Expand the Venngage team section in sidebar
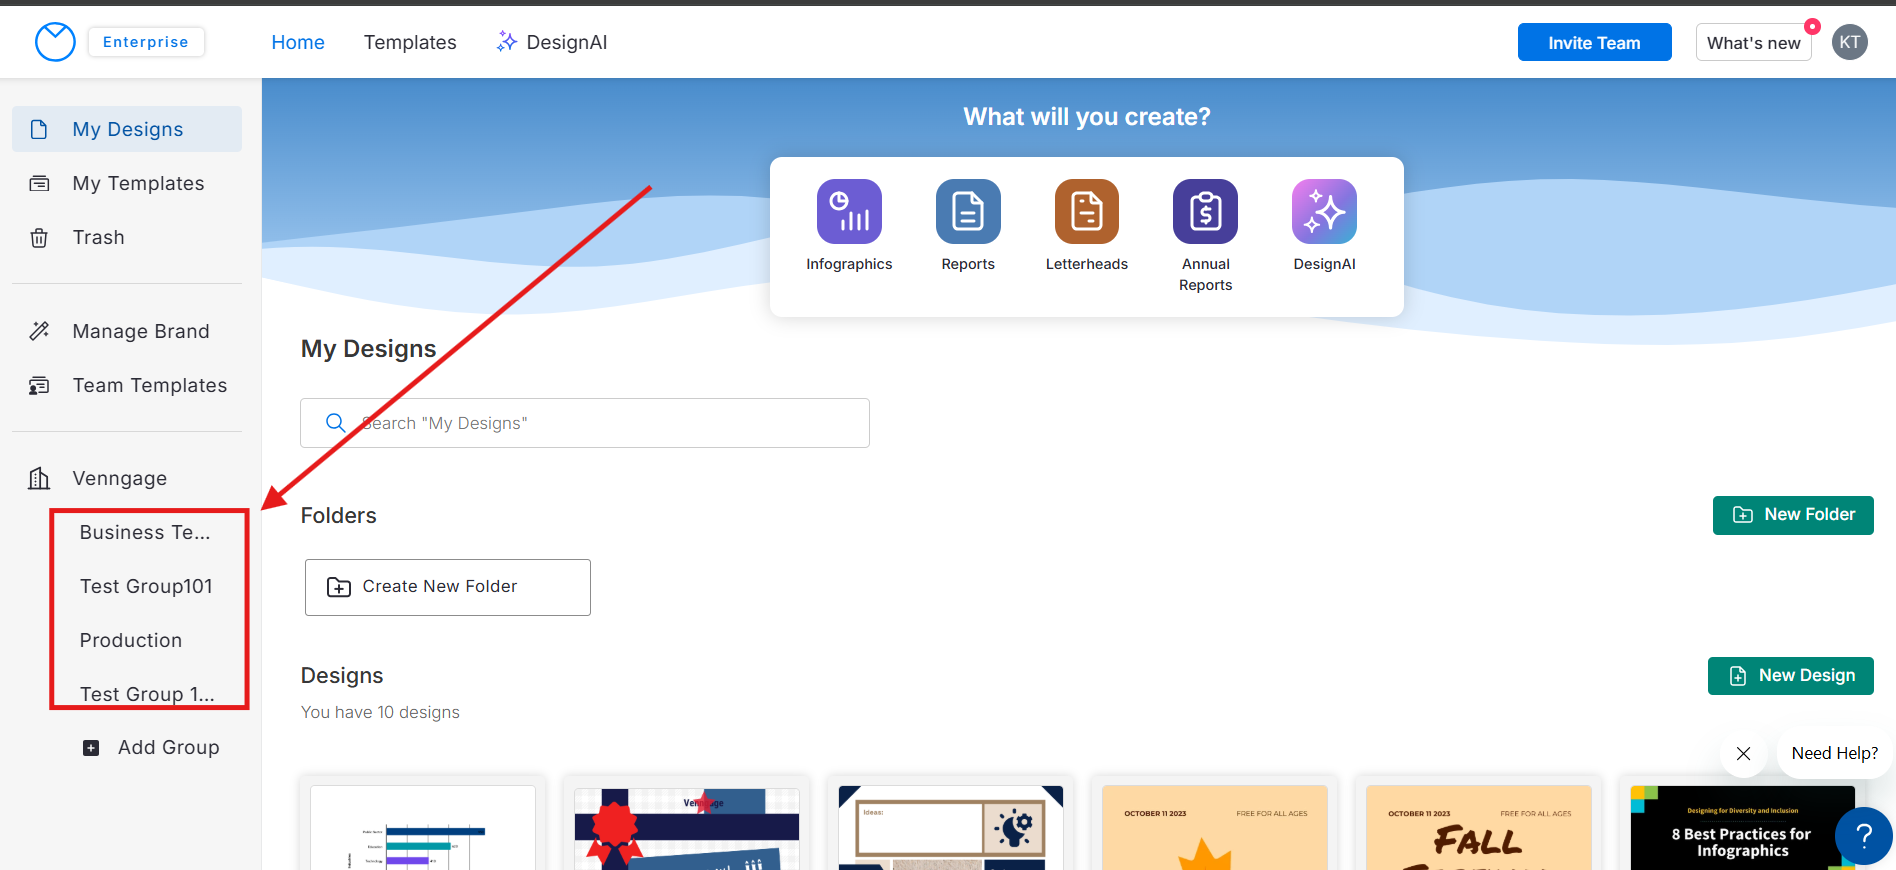1896x870 pixels. pos(120,478)
